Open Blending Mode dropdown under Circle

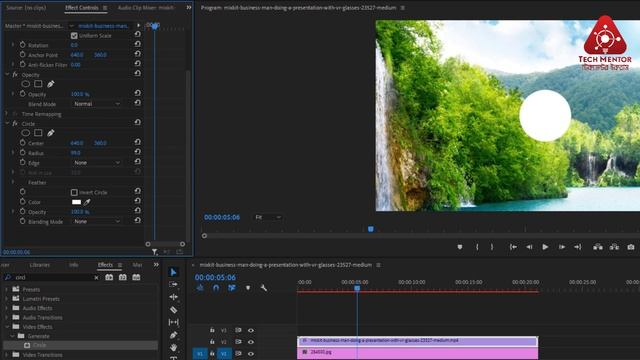(x=97, y=222)
